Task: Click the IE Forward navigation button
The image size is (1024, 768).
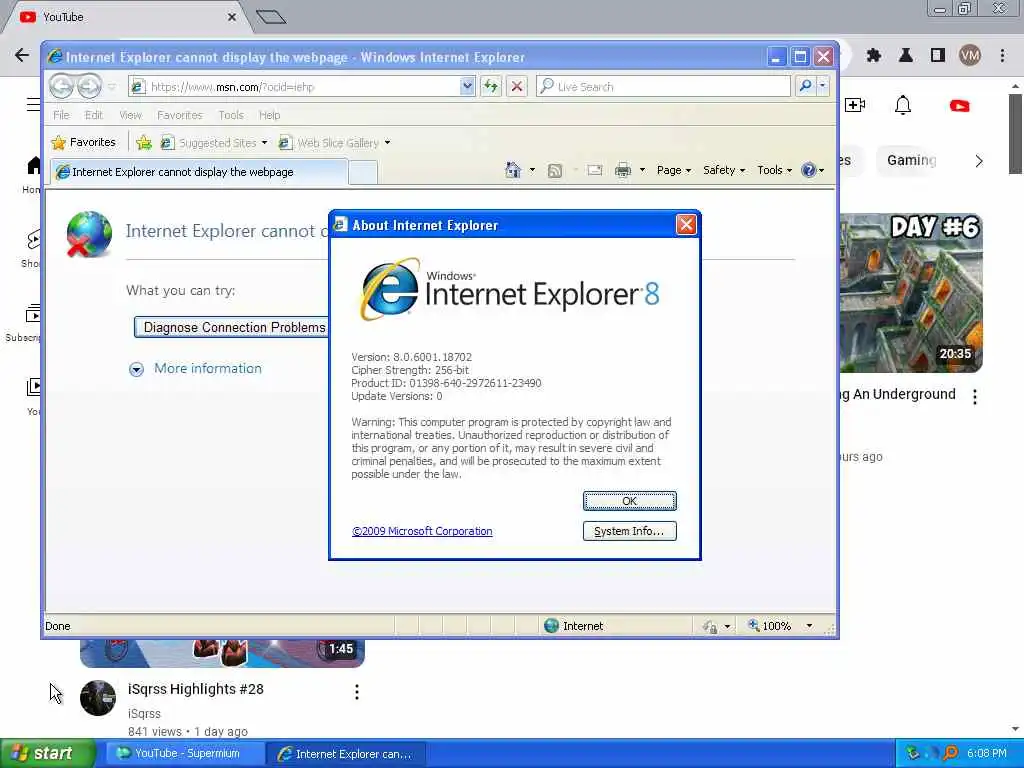Action: 89,86
